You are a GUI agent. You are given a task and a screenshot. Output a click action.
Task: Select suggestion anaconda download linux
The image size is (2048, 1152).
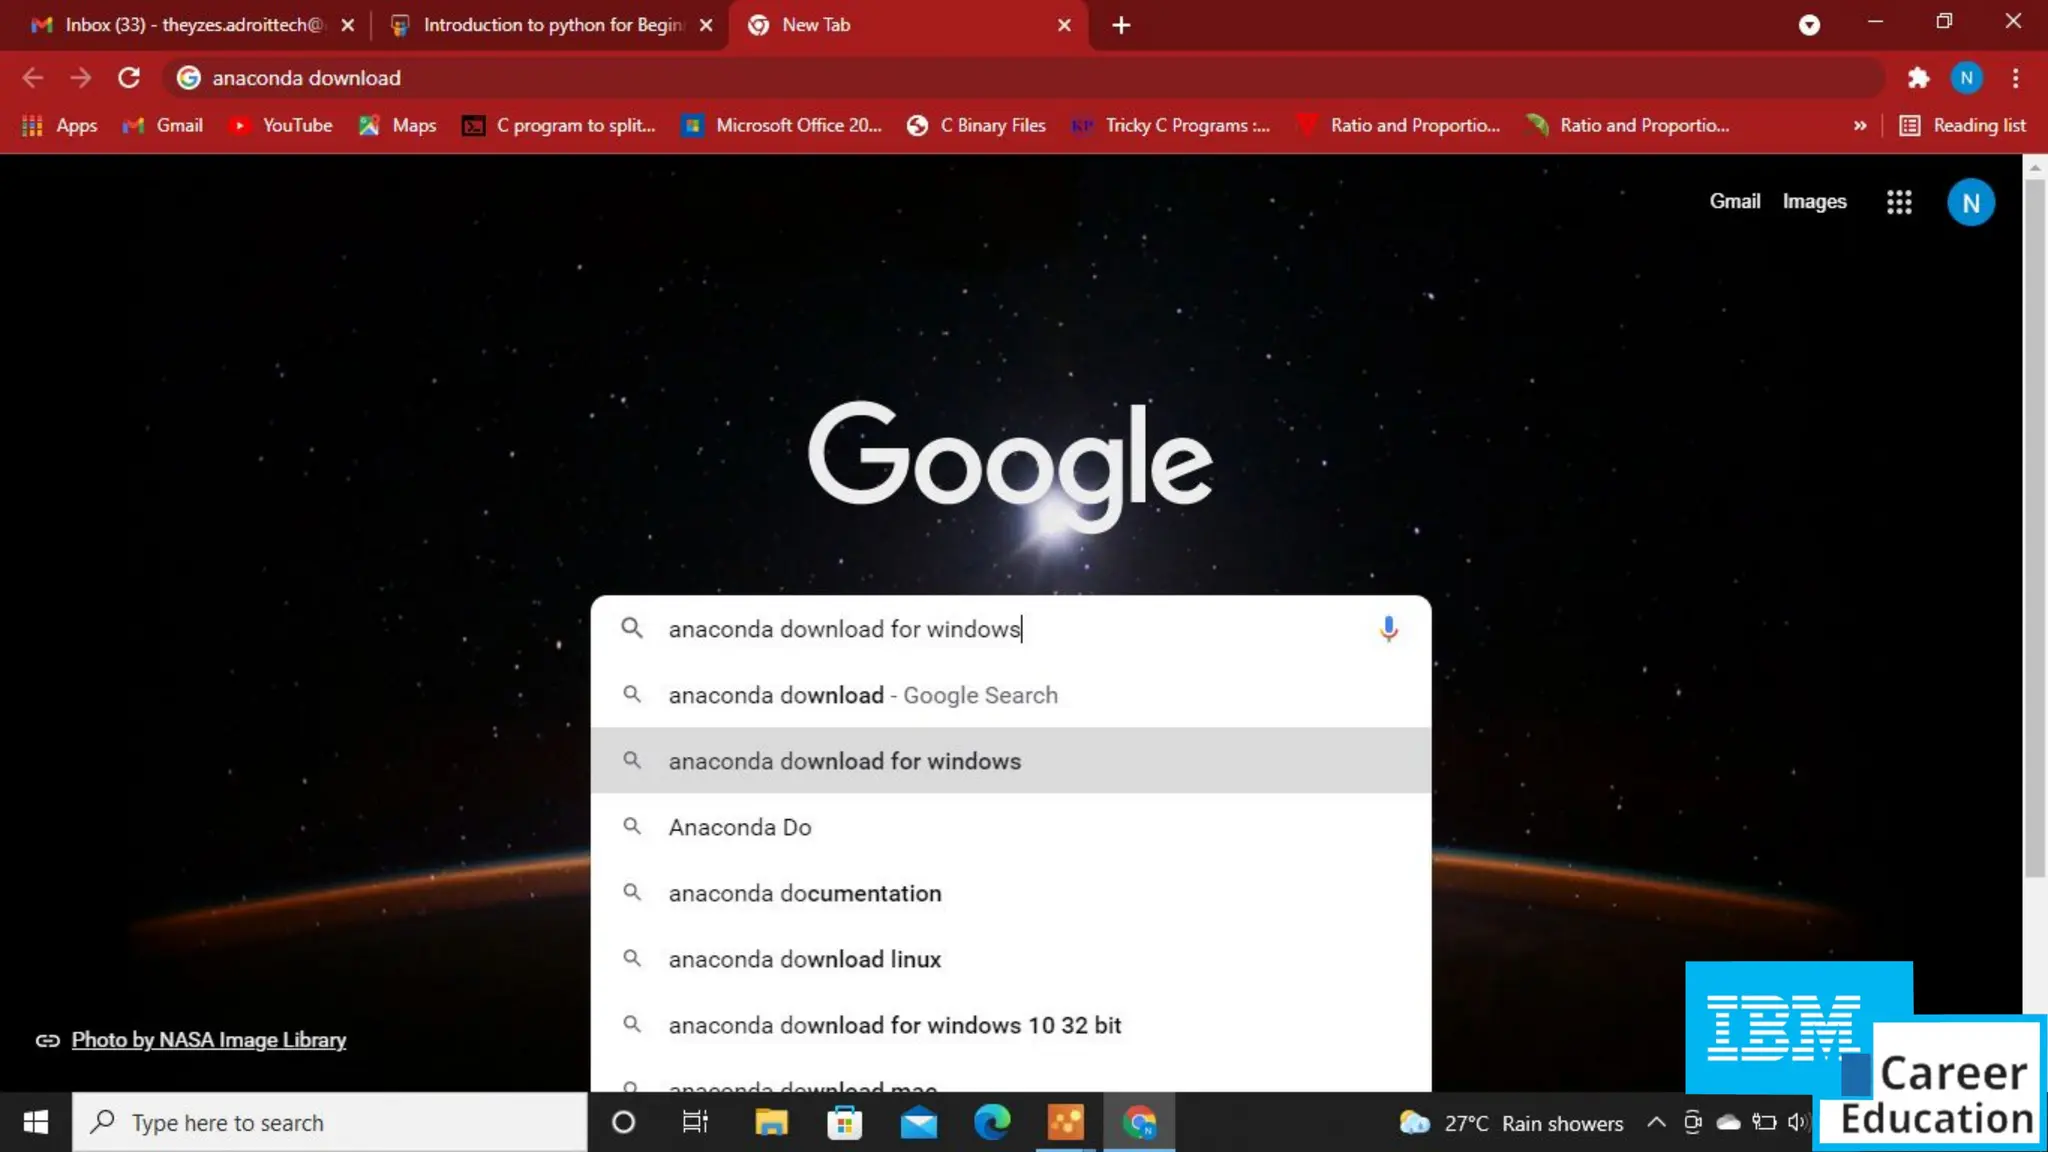[x=1010, y=959]
